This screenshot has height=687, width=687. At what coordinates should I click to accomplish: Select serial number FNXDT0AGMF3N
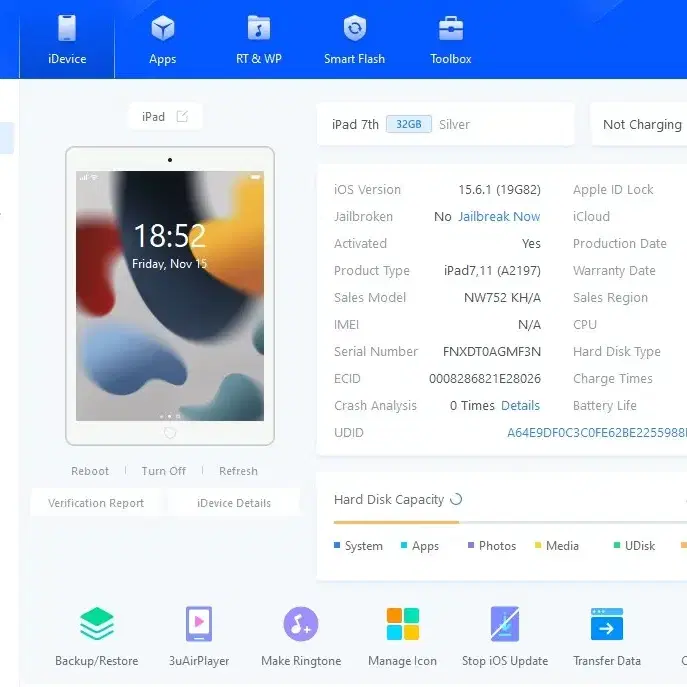coord(492,352)
